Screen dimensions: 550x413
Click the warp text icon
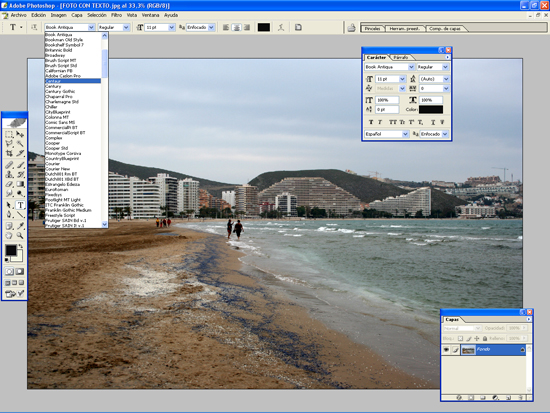coord(281,27)
